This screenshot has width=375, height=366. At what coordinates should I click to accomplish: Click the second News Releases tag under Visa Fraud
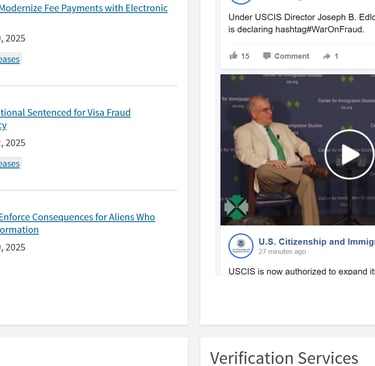pos(10,164)
